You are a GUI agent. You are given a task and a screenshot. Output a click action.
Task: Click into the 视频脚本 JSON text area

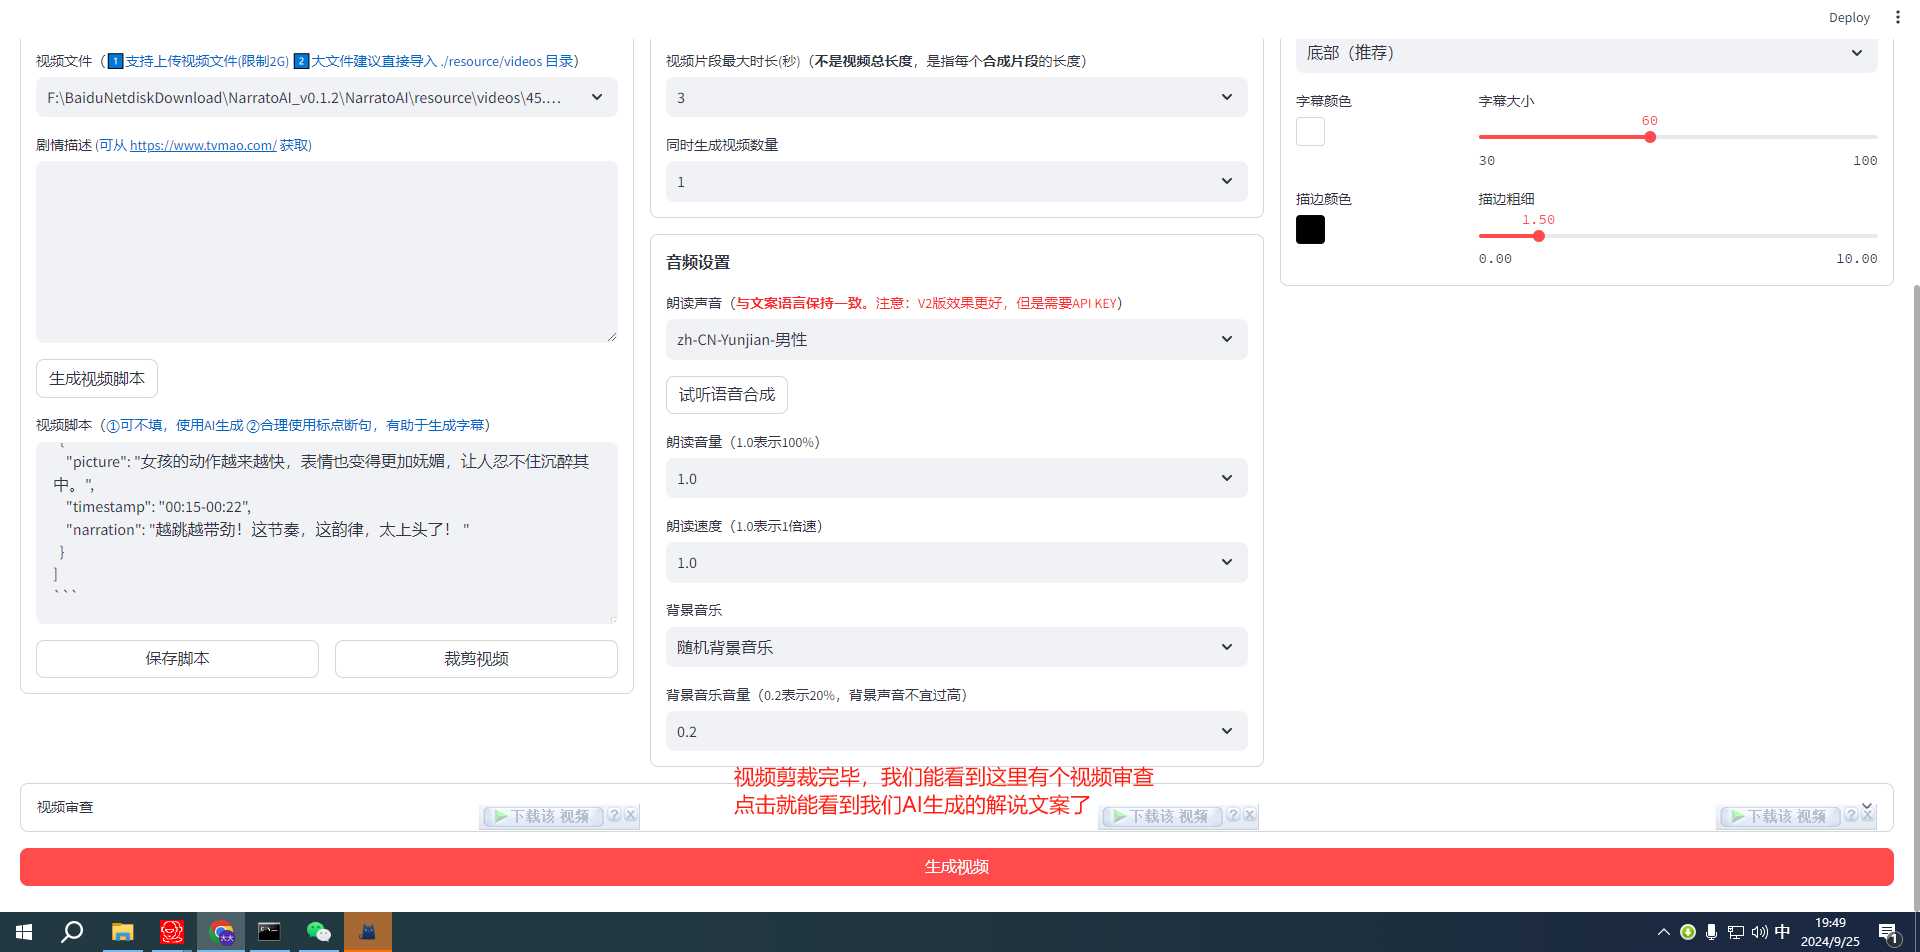[327, 533]
